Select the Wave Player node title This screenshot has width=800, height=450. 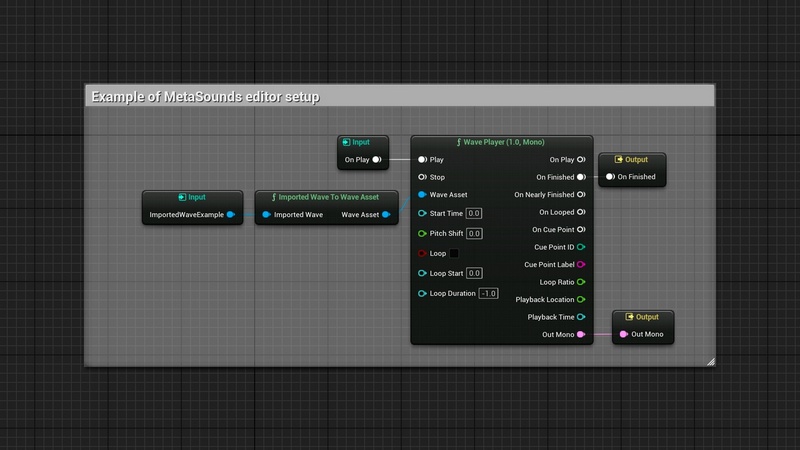501,142
